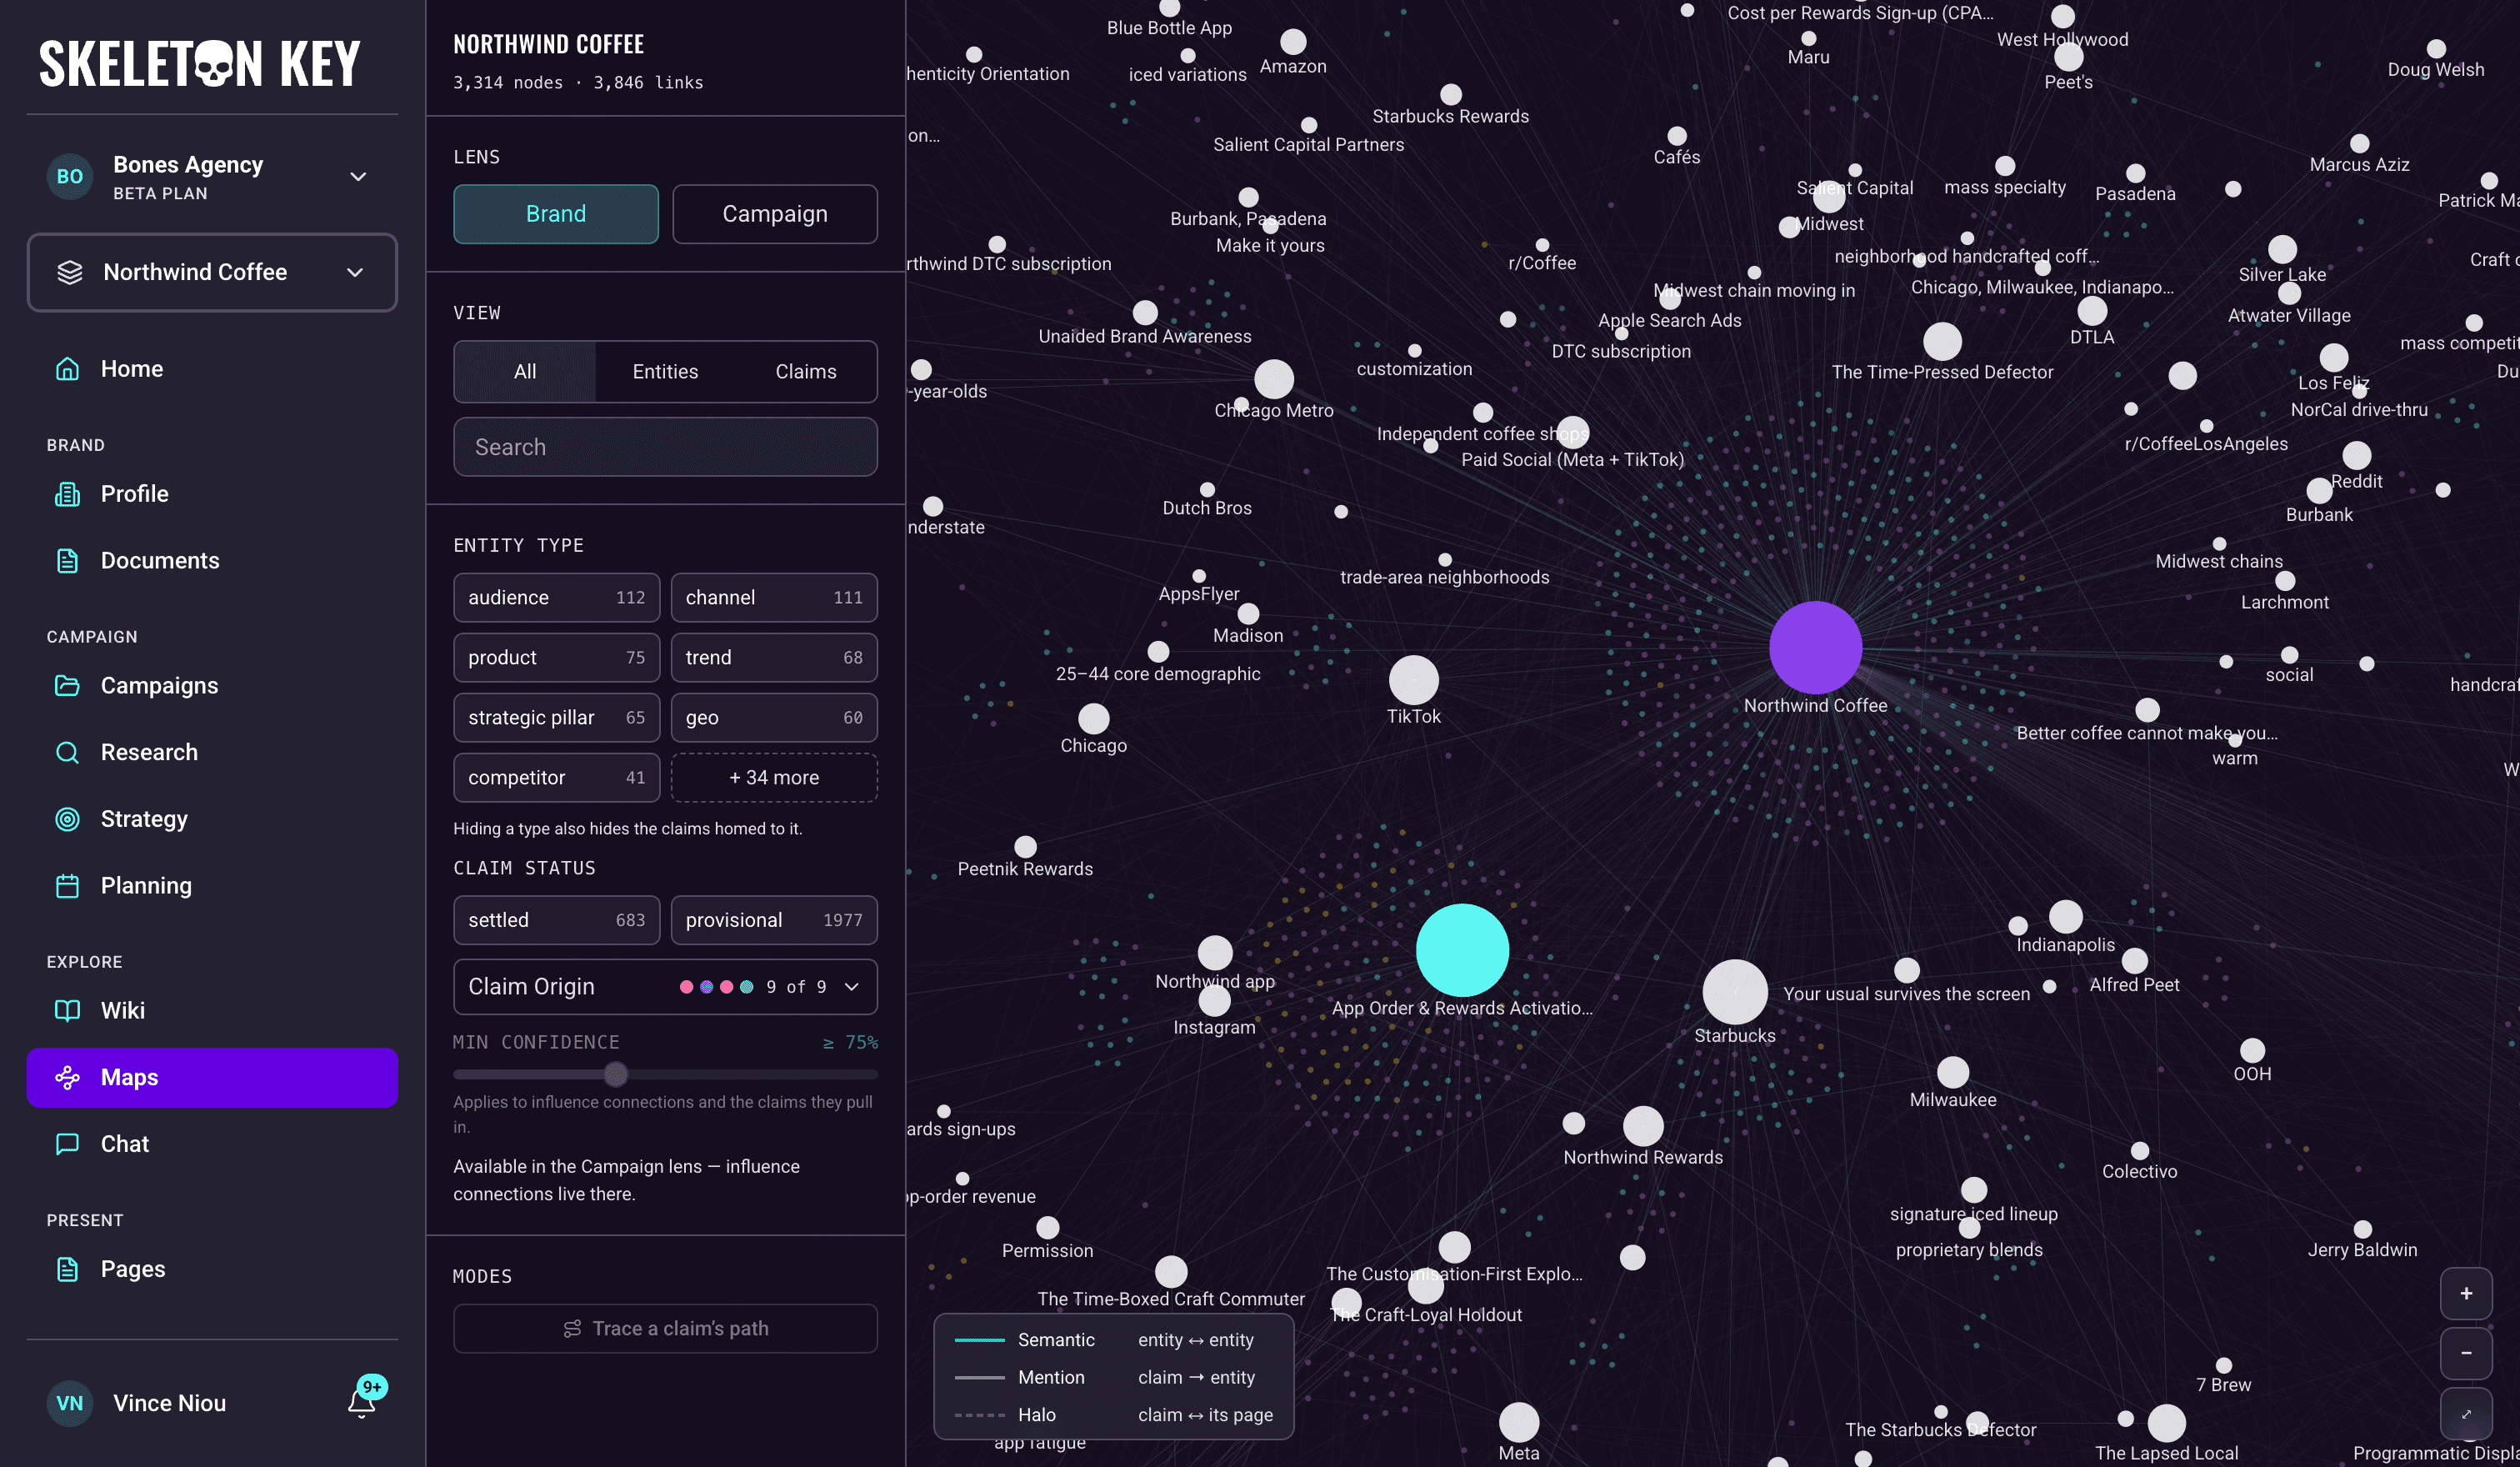The height and width of the screenshot is (1467, 2520).
Task: Select the All view tab
Action: click(525, 372)
